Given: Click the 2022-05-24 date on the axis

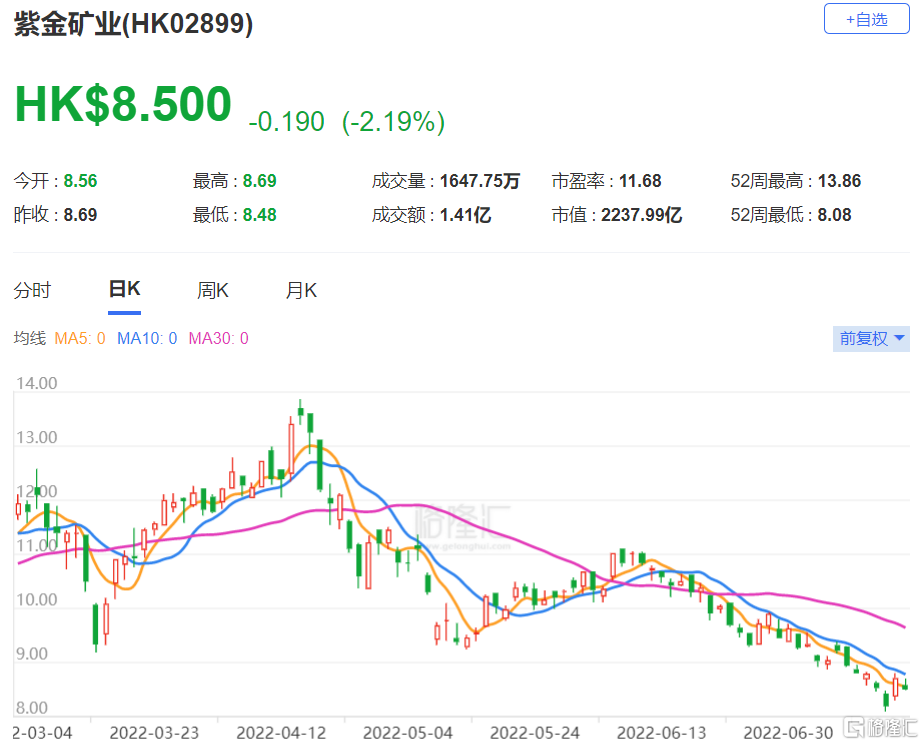Looking at the screenshot, I should (x=534, y=733).
